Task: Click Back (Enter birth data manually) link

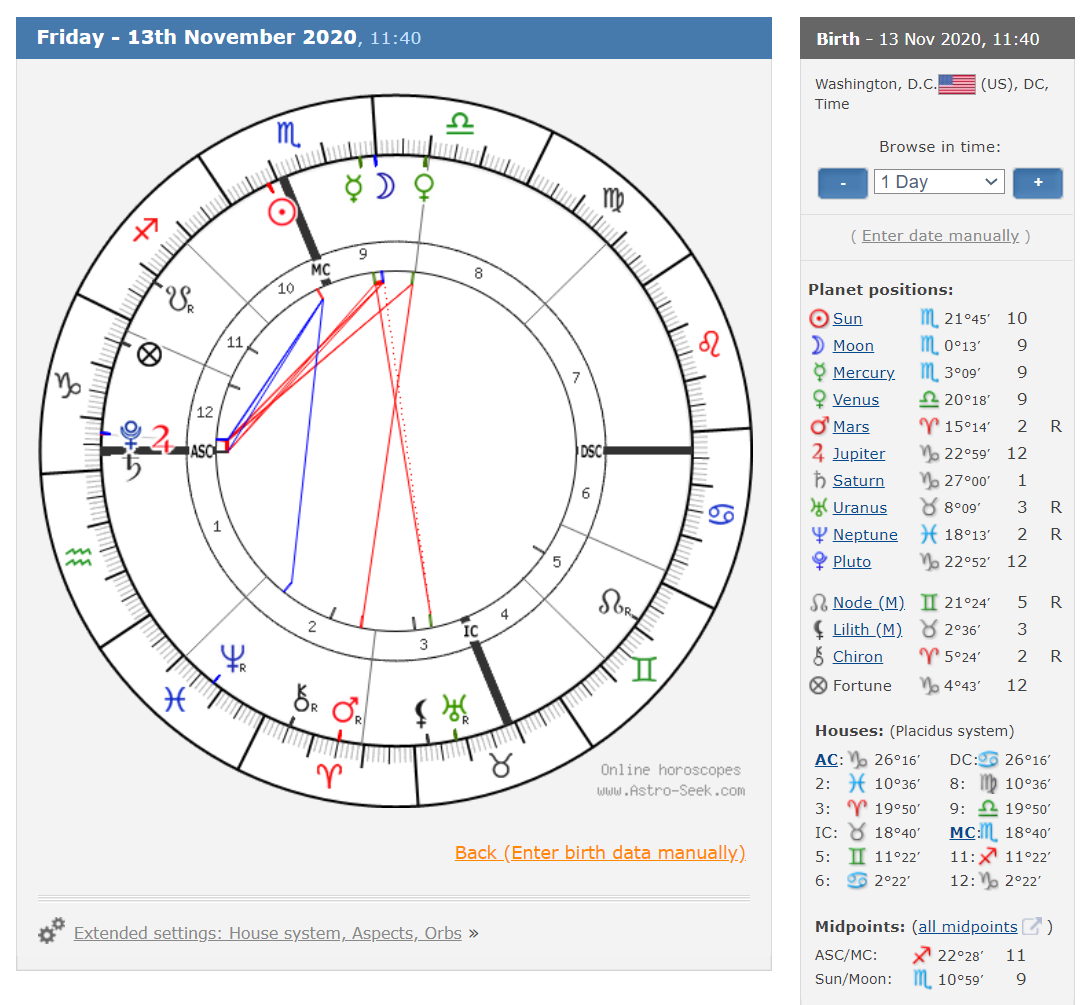Action: (x=600, y=853)
